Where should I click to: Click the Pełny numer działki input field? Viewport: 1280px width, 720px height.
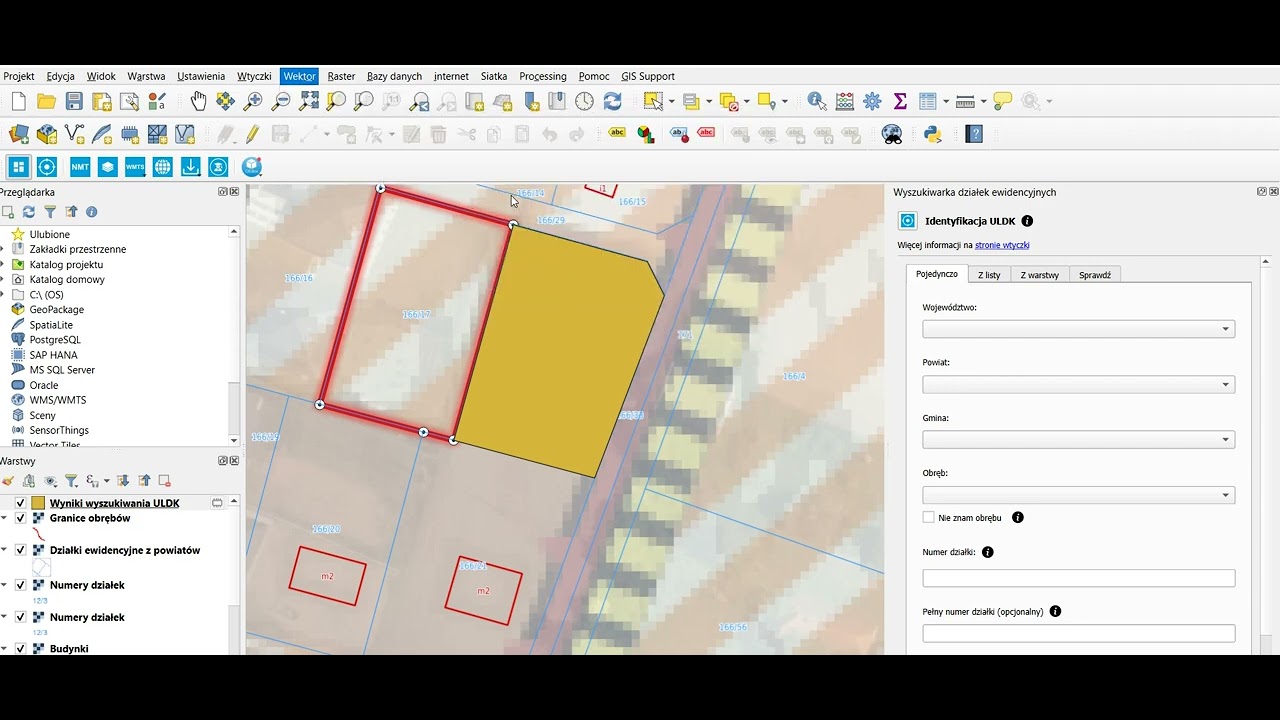(1078, 633)
